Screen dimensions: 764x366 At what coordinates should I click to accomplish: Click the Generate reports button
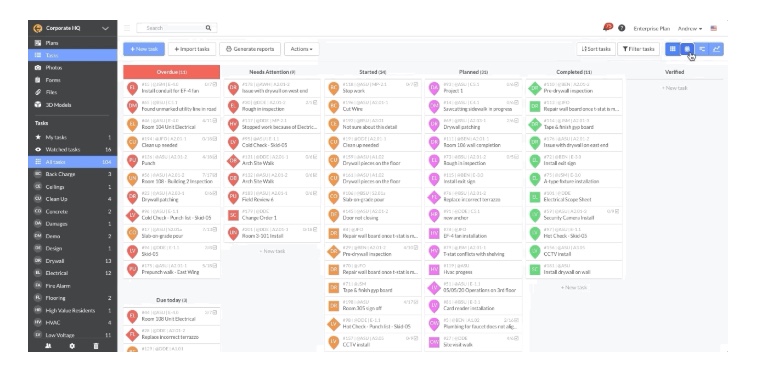tap(250, 49)
